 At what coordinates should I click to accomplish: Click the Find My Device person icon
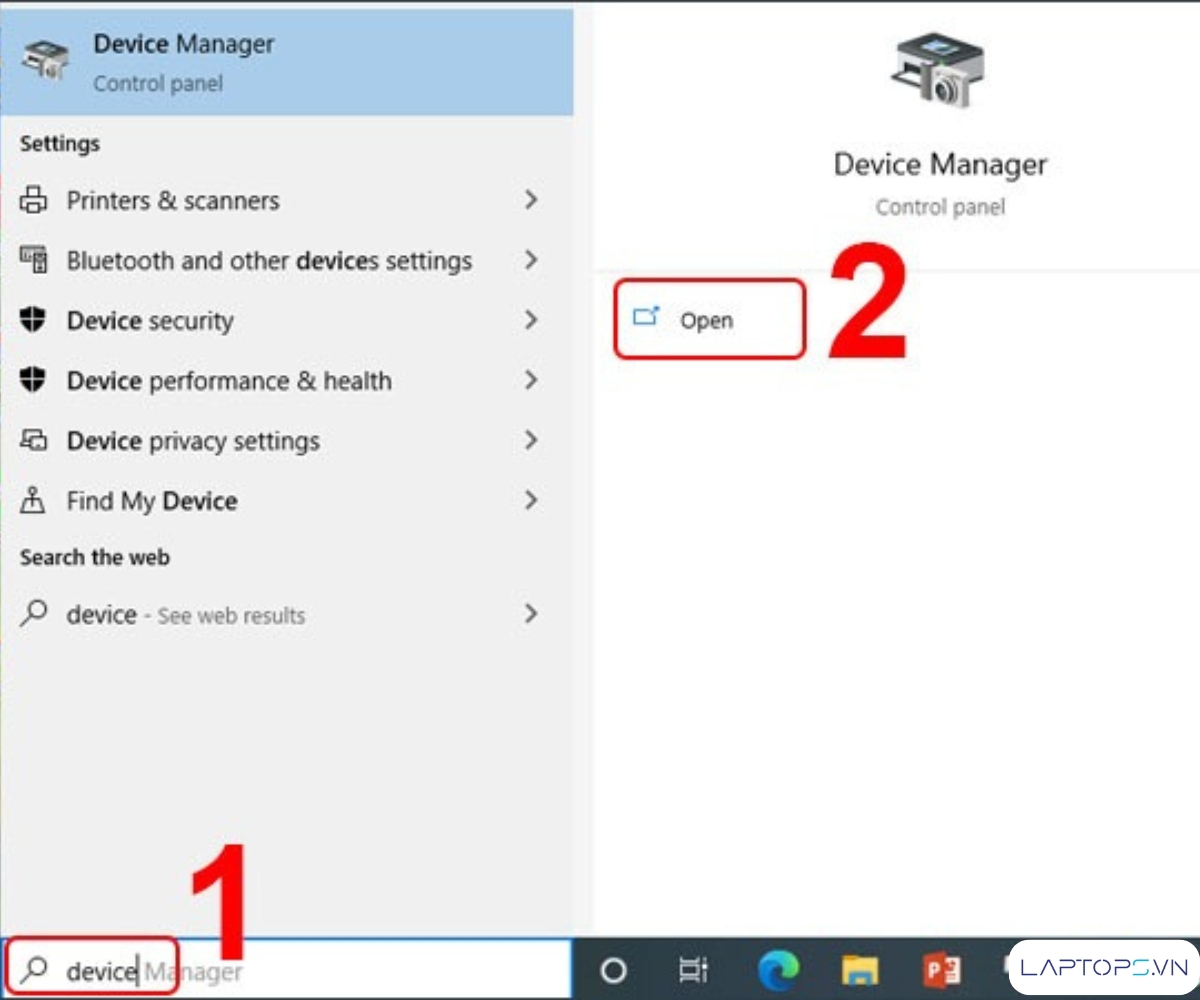[x=34, y=501]
